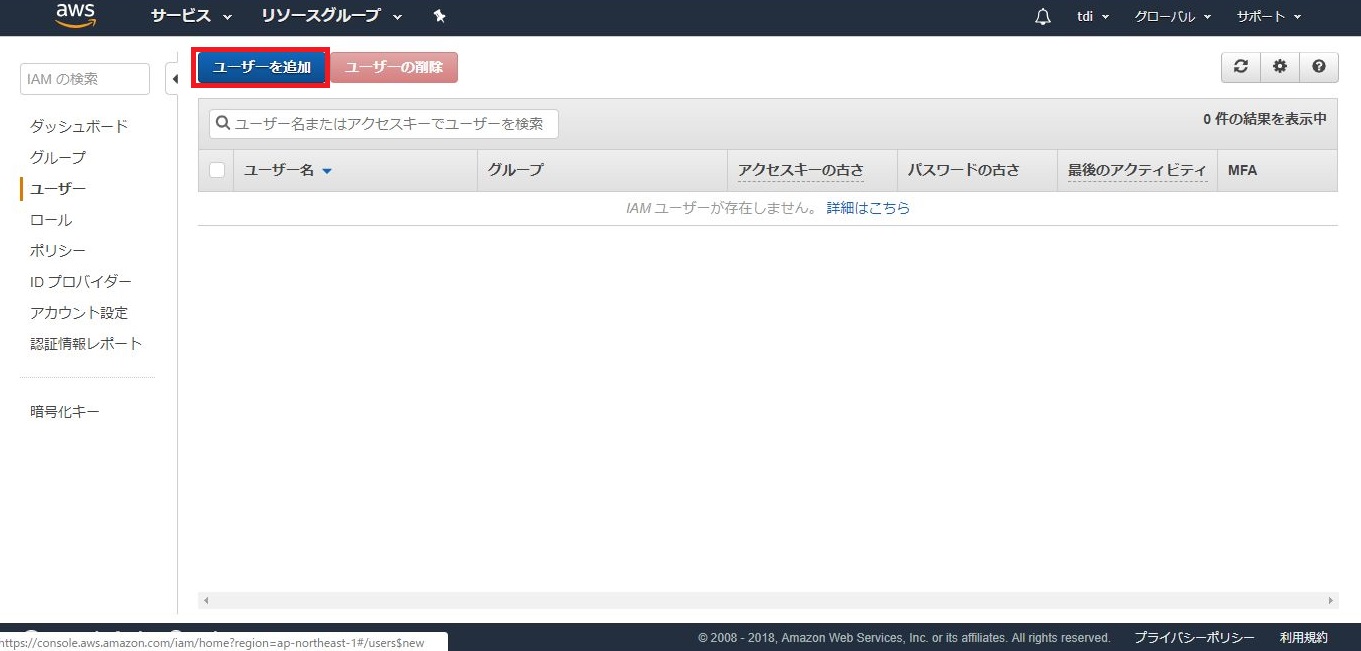1361x651 pixels.
Task: Open the tdi account dropdown
Action: (x=1092, y=17)
